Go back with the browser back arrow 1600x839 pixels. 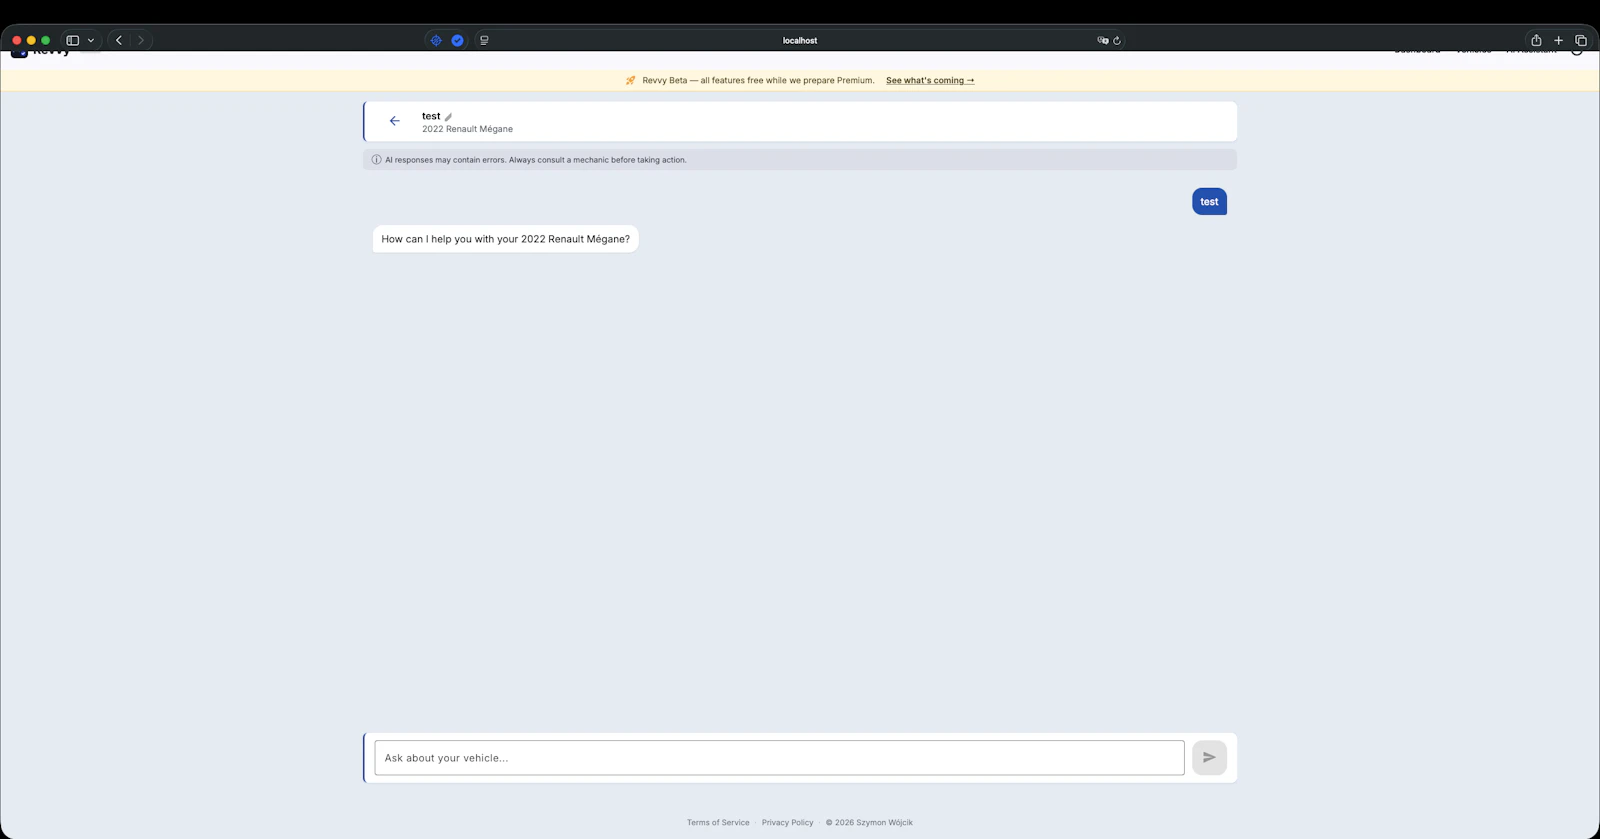119,40
